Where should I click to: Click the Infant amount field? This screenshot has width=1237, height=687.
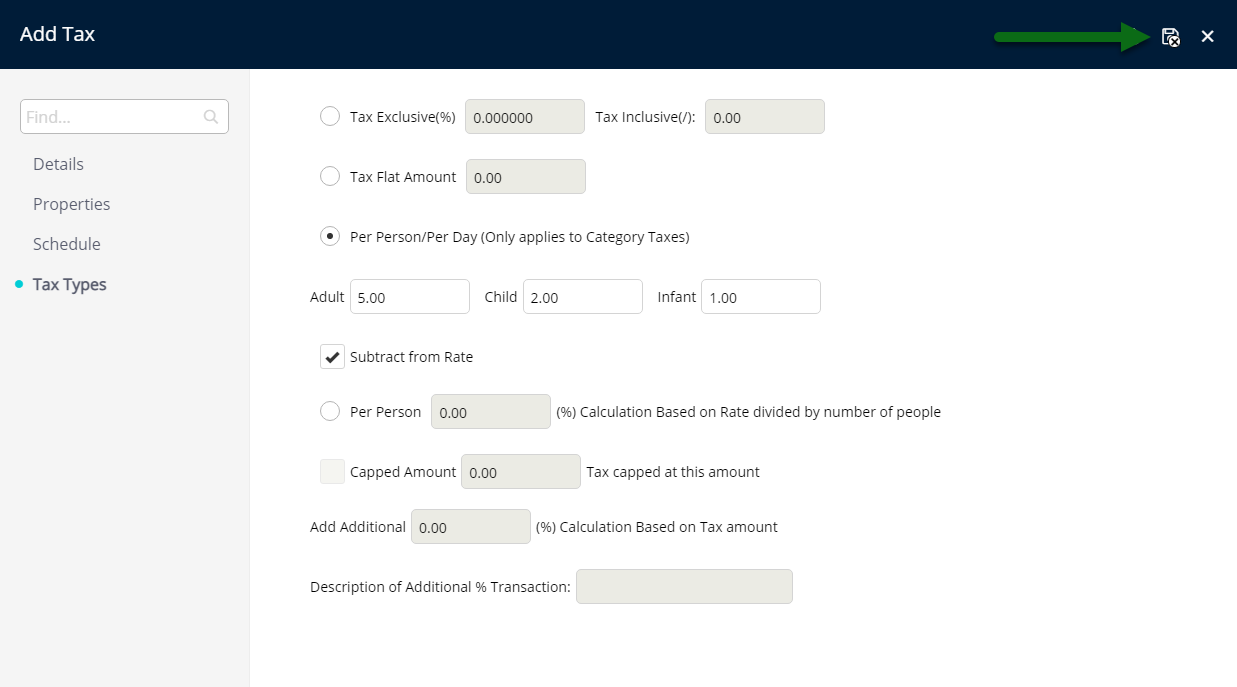[x=761, y=297]
